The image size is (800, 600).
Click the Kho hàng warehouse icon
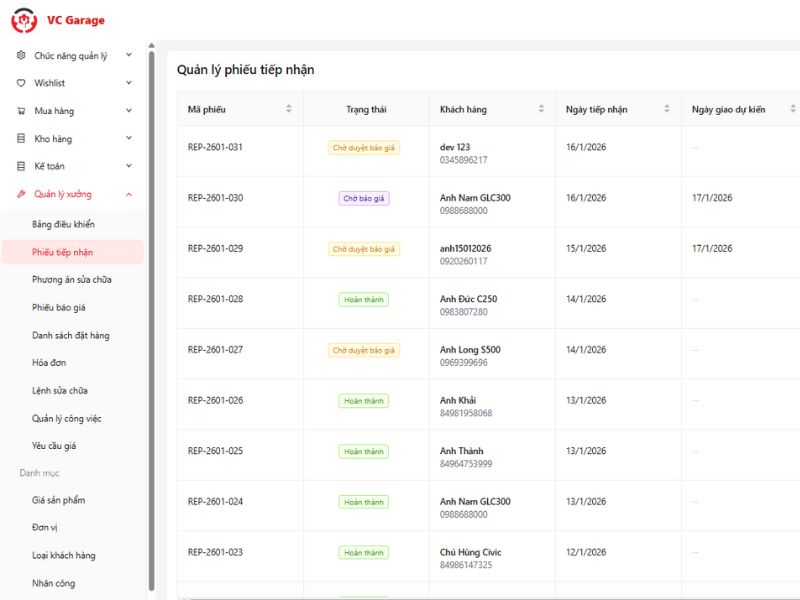coord(22,139)
